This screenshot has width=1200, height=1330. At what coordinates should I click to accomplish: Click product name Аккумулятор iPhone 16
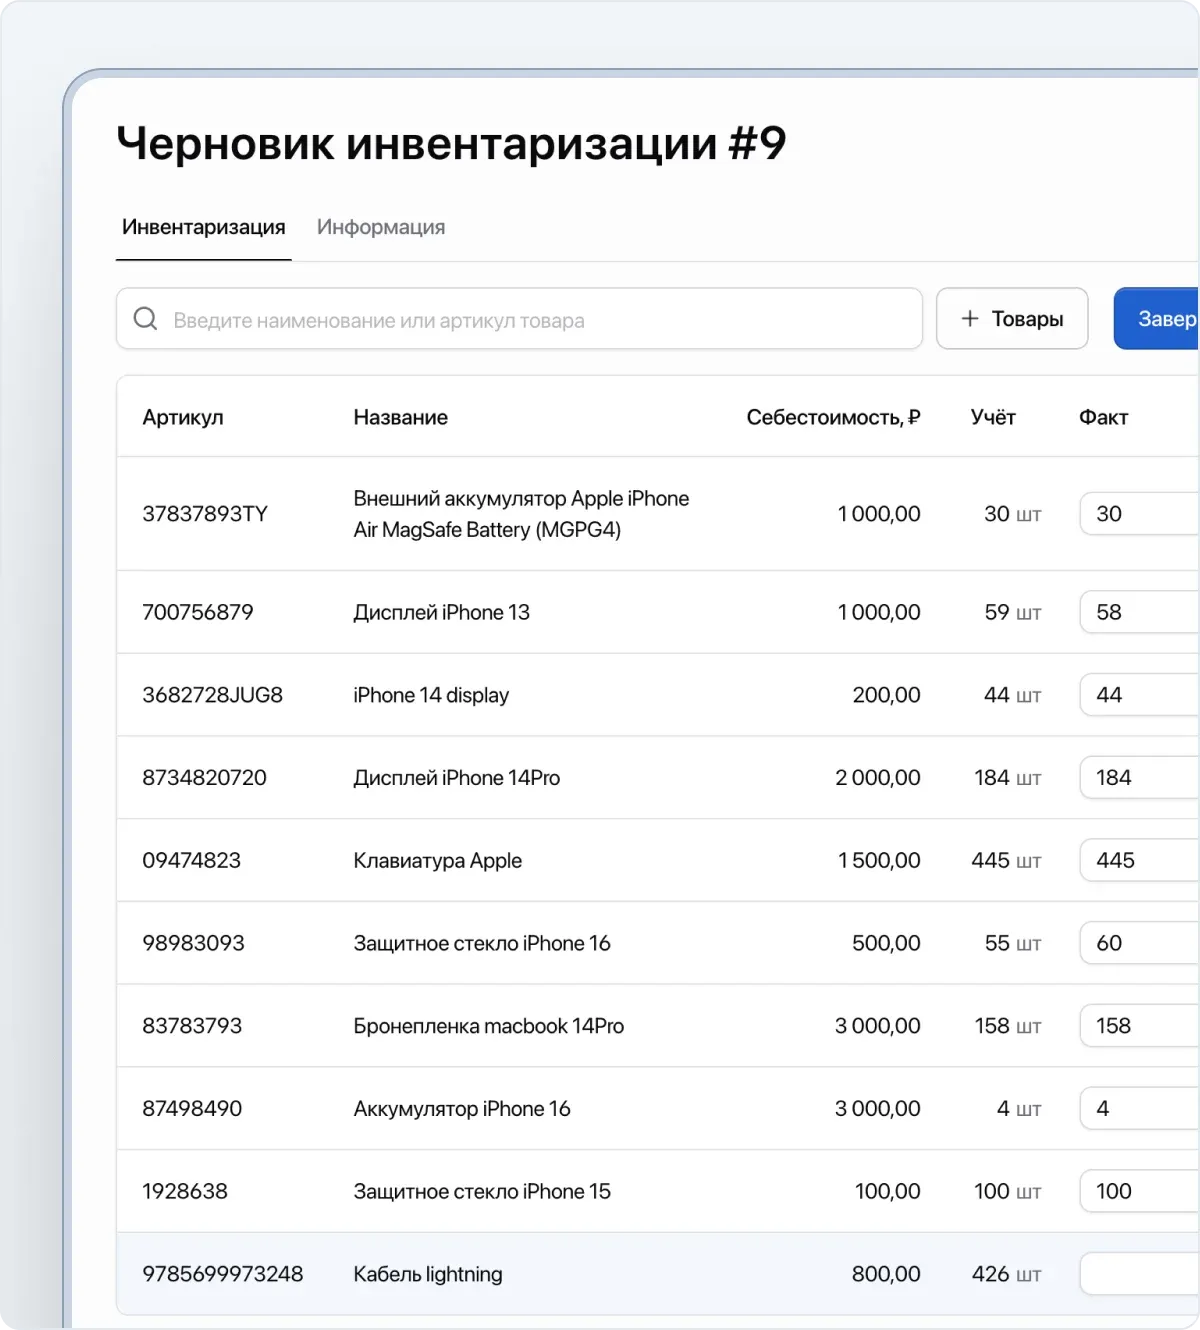point(461,1109)
